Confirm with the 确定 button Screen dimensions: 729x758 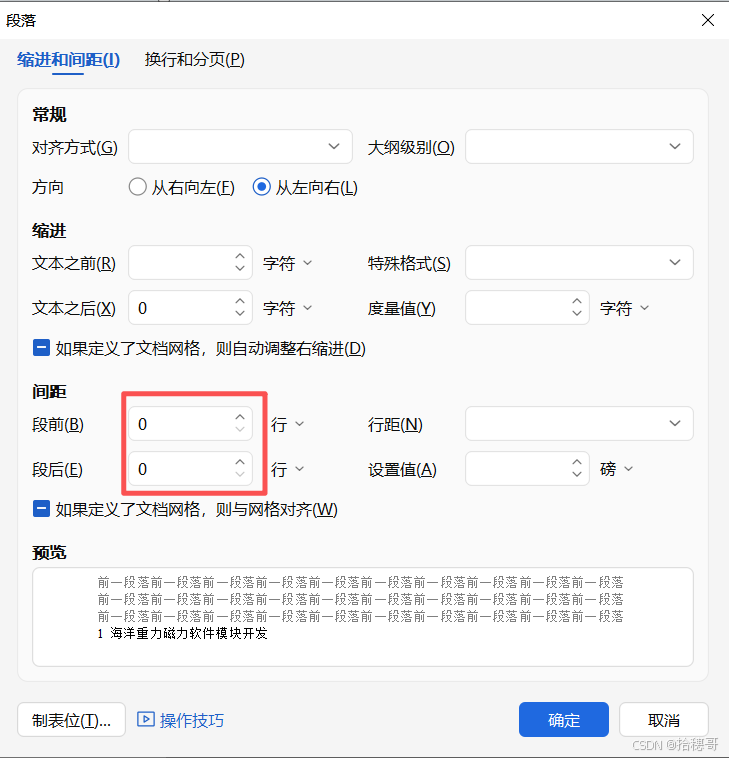[564, 720]
